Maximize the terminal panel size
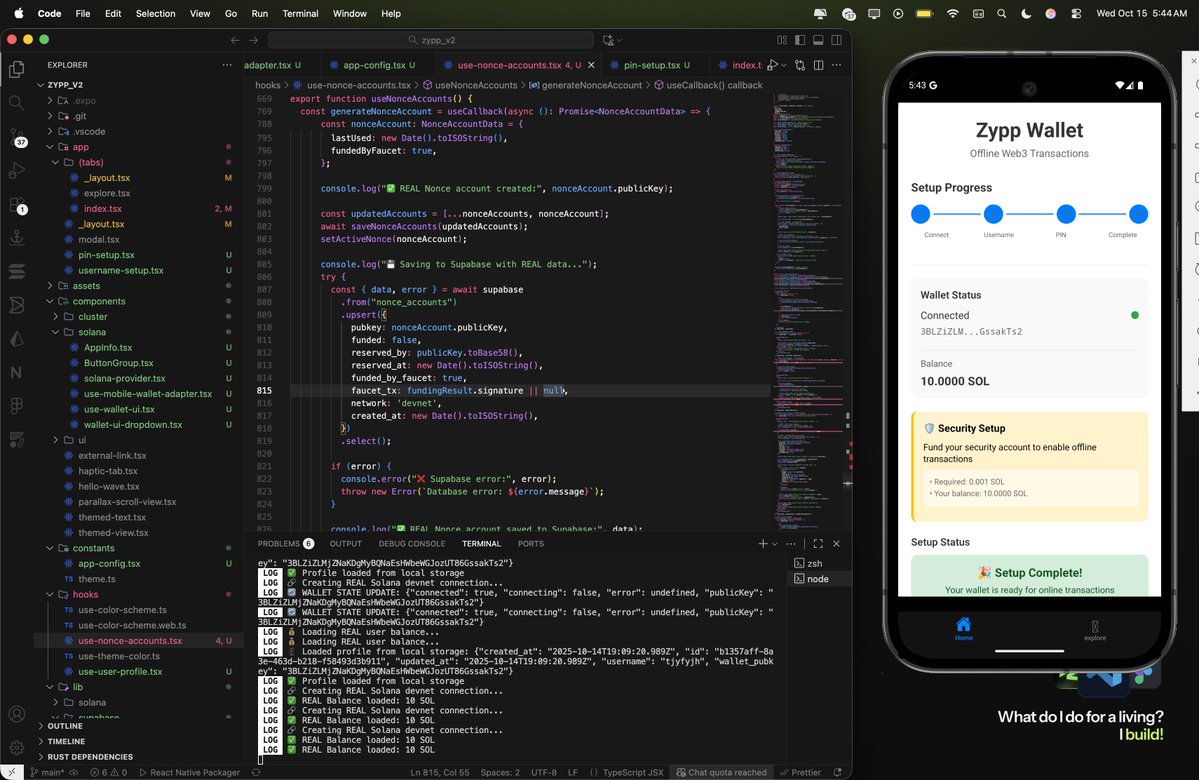Viewport: 1199px width, 780px height. tap(818, 544)
